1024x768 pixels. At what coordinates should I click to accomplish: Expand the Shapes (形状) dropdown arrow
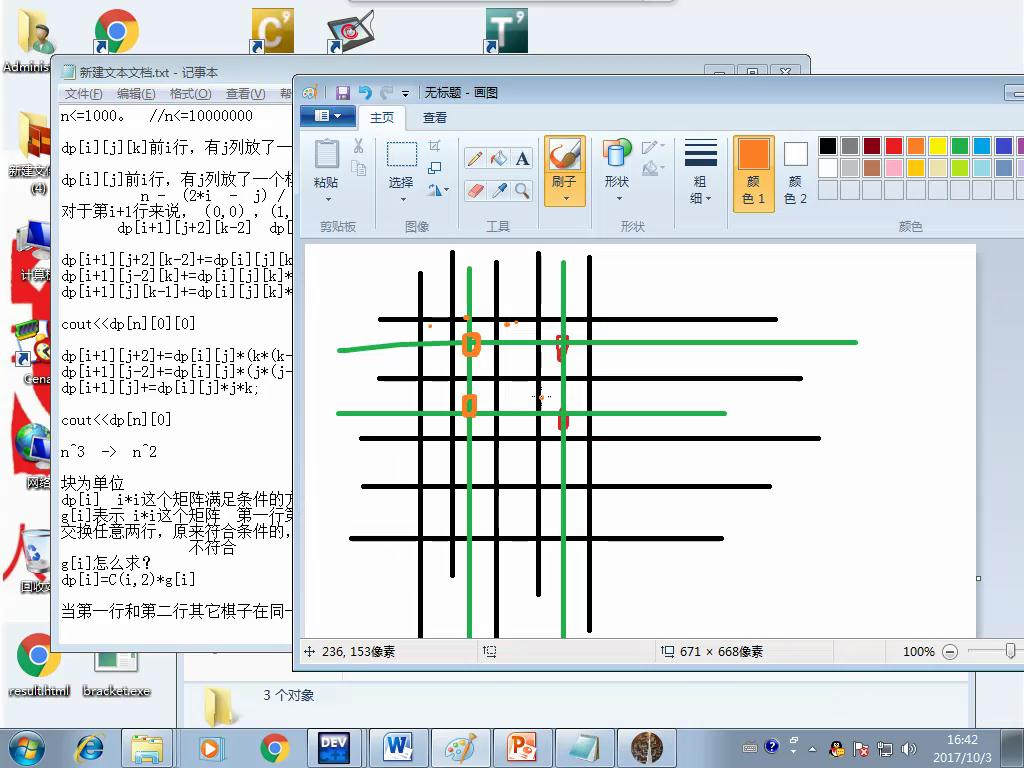tap(618, 199)
